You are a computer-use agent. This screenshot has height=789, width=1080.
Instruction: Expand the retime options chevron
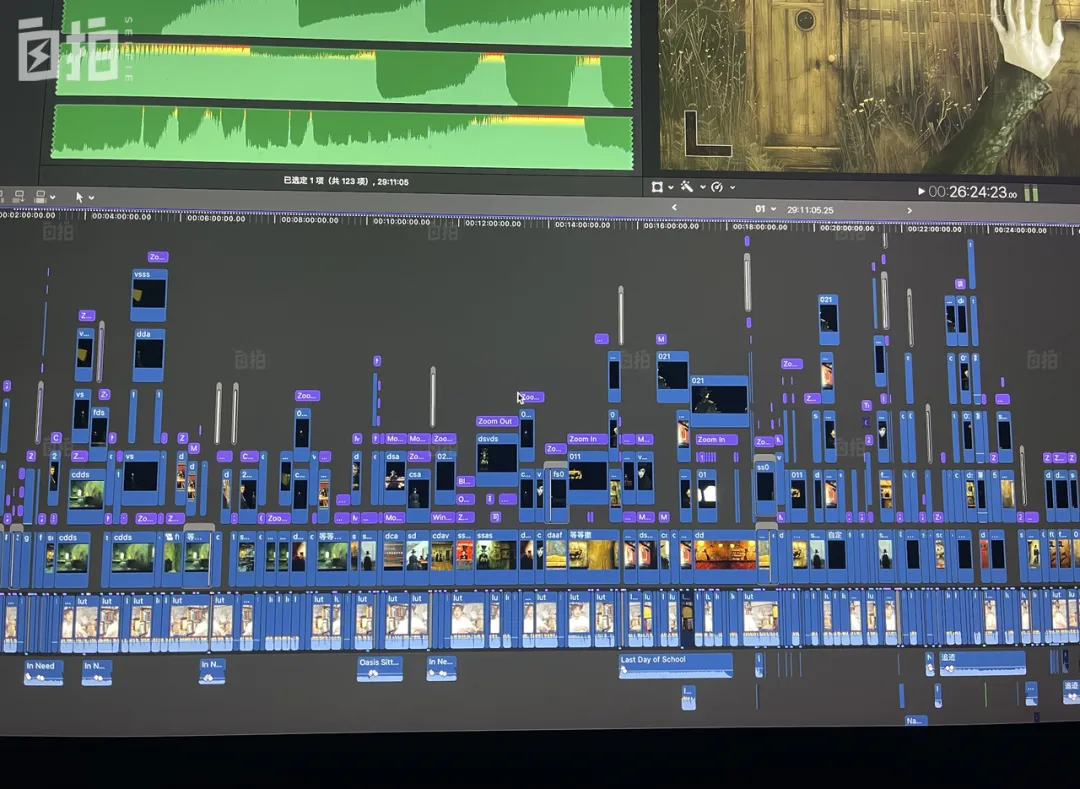coord(732,187)
